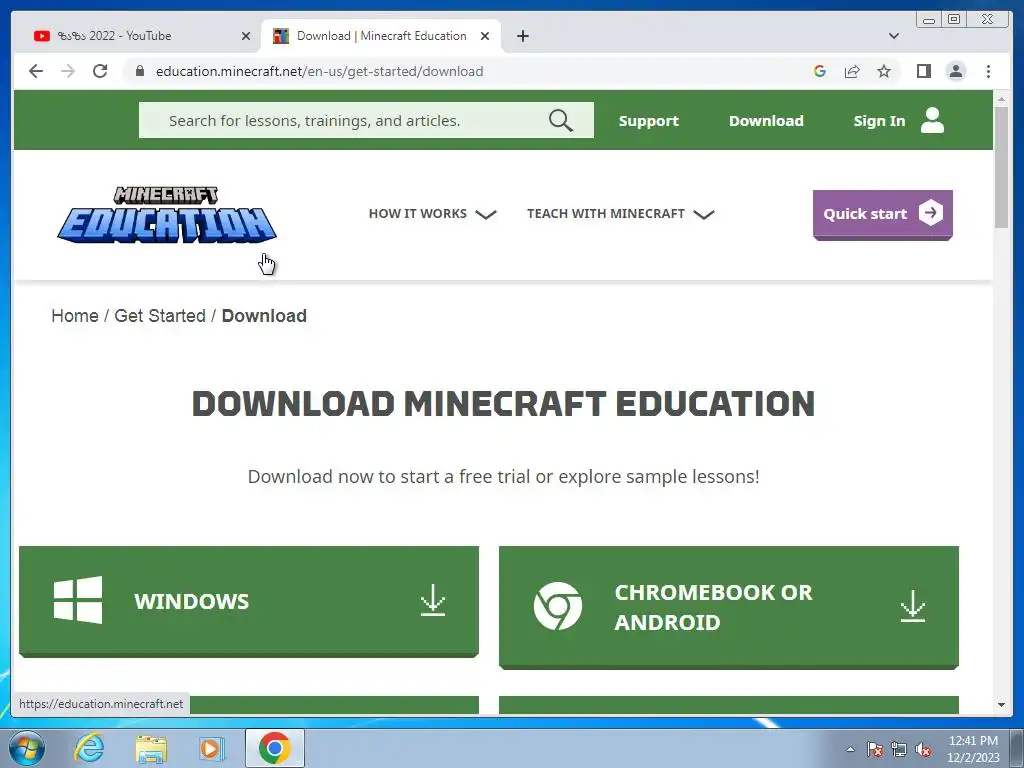Image resolution: width=1024 pixels, height=768 pixels.
Task: Click the browser forward arrow
Action: [x=68, y=71]
